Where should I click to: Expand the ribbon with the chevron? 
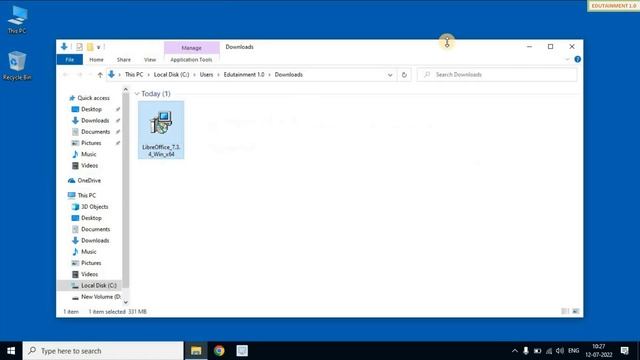(x=567, y=60)
